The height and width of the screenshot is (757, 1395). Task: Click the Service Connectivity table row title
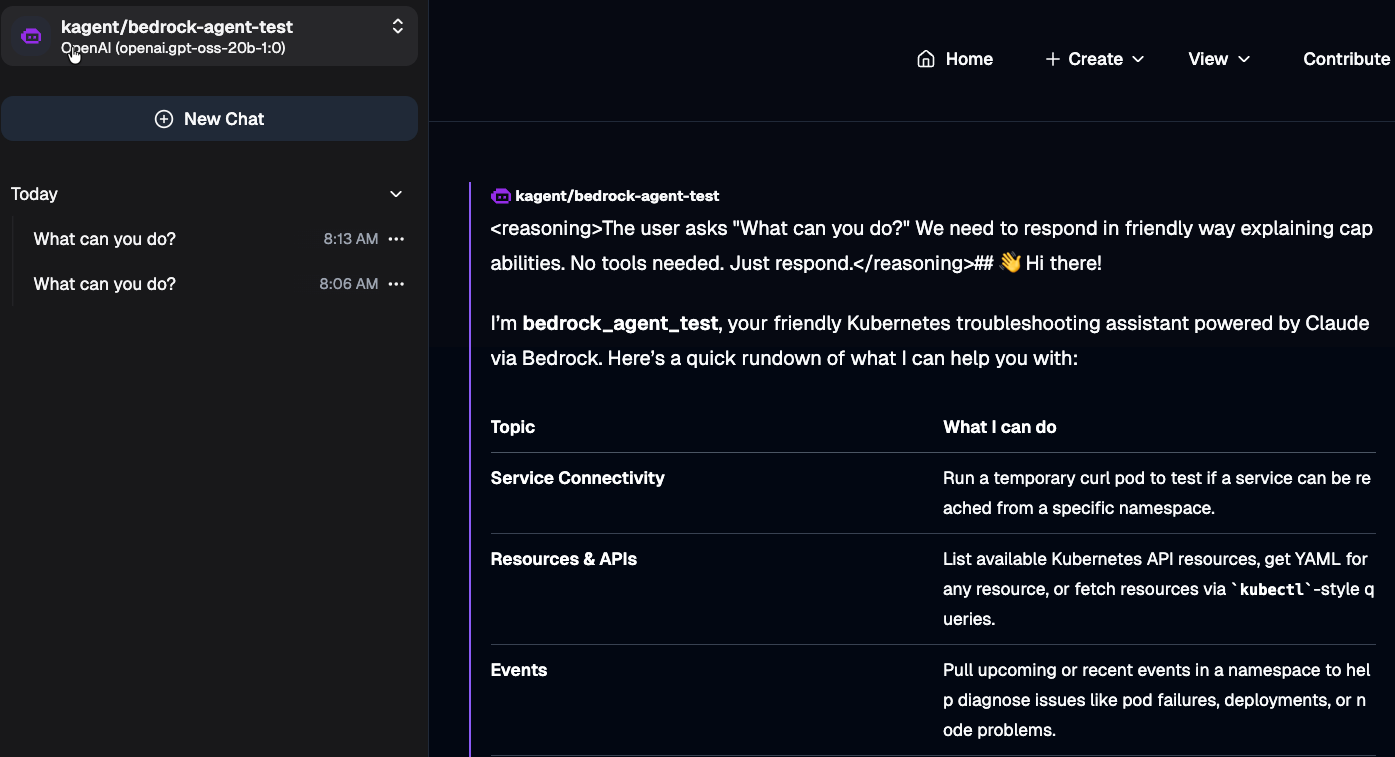[577, 478]
